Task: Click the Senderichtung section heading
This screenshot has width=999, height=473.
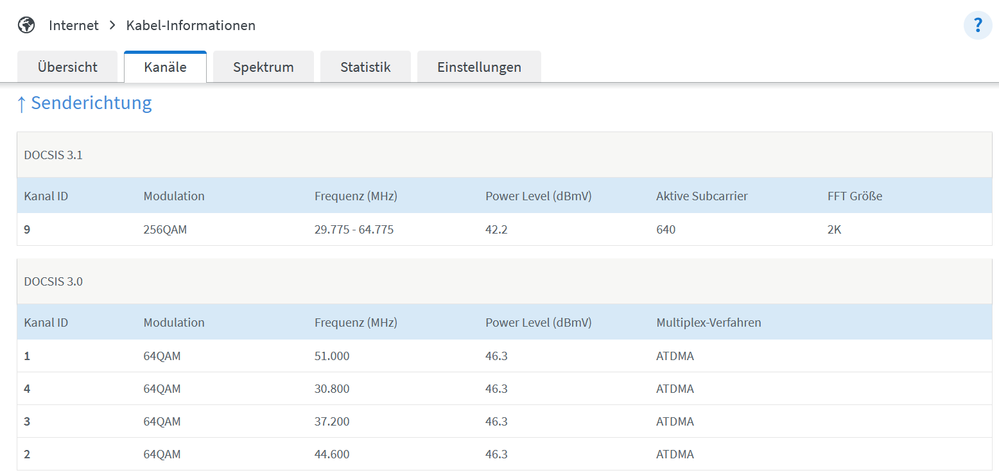Action: pyautogui.click(x=90, y=103)
